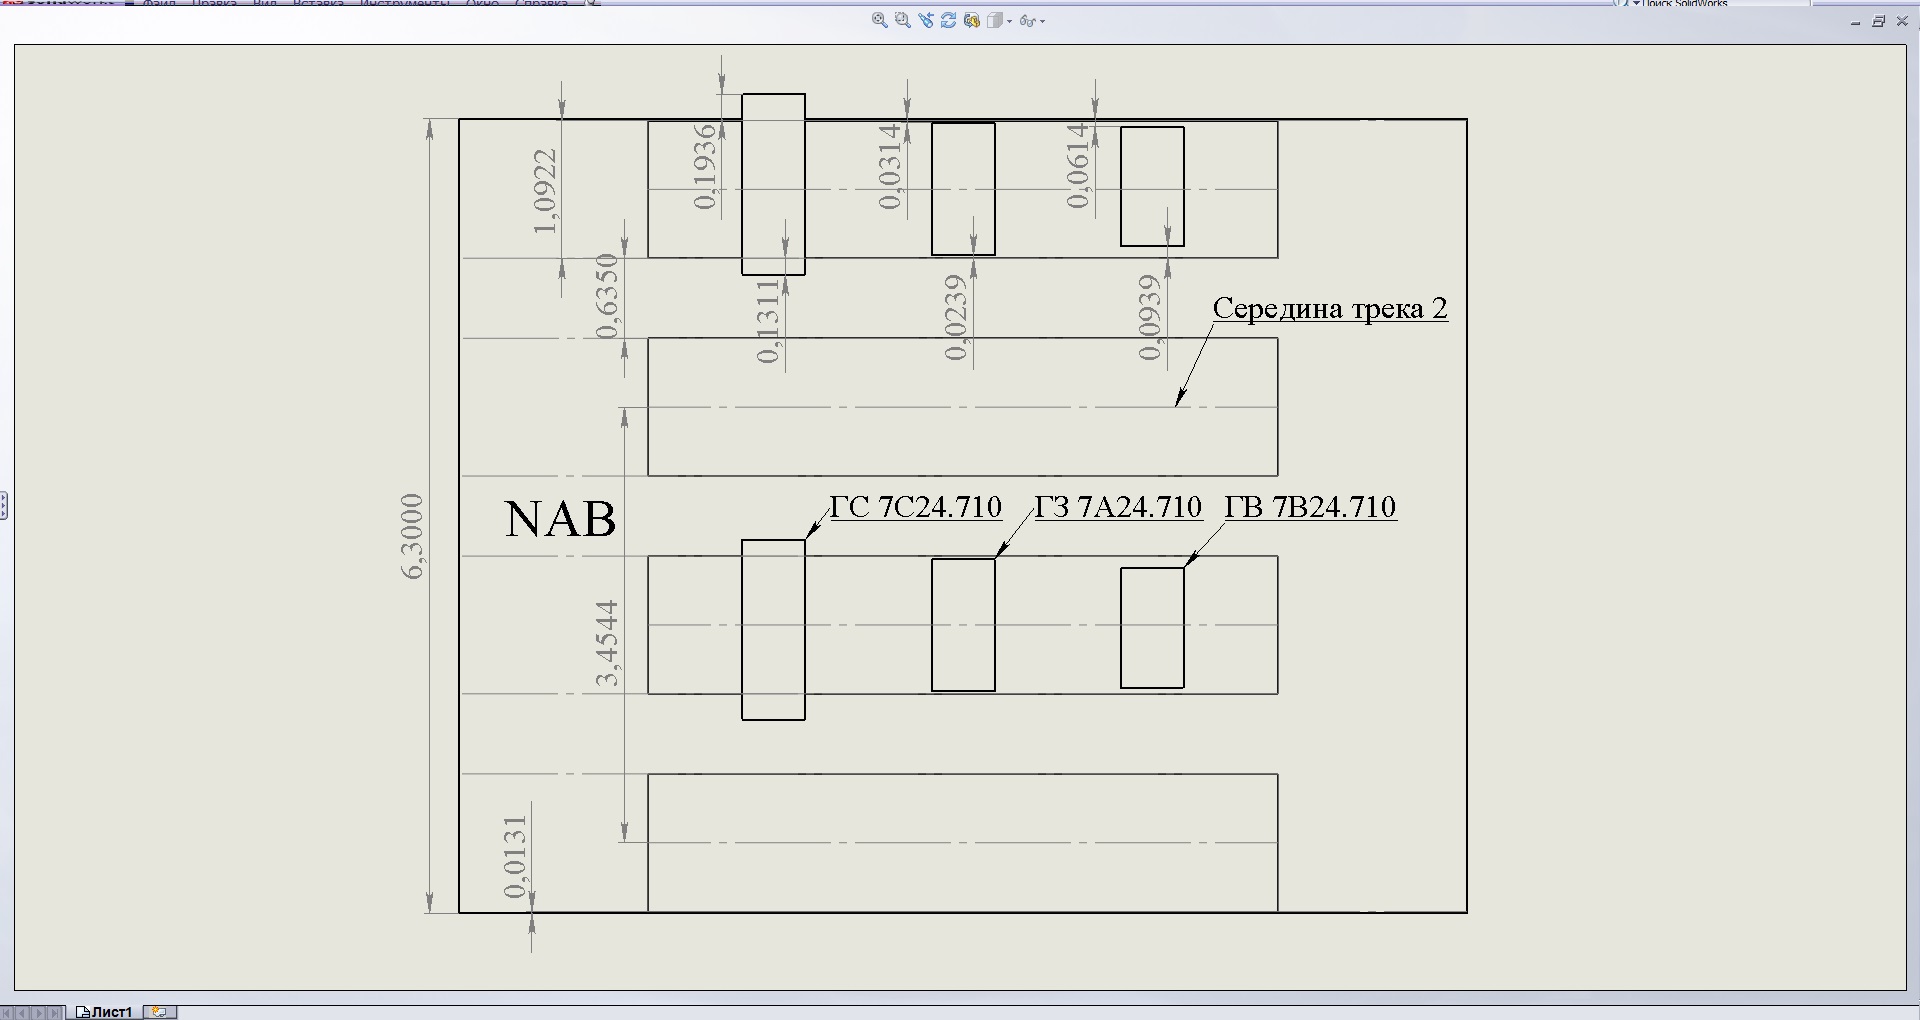Restore the document window
This screenshot has width=1920, height=1020.
[x=1879, y=21]
